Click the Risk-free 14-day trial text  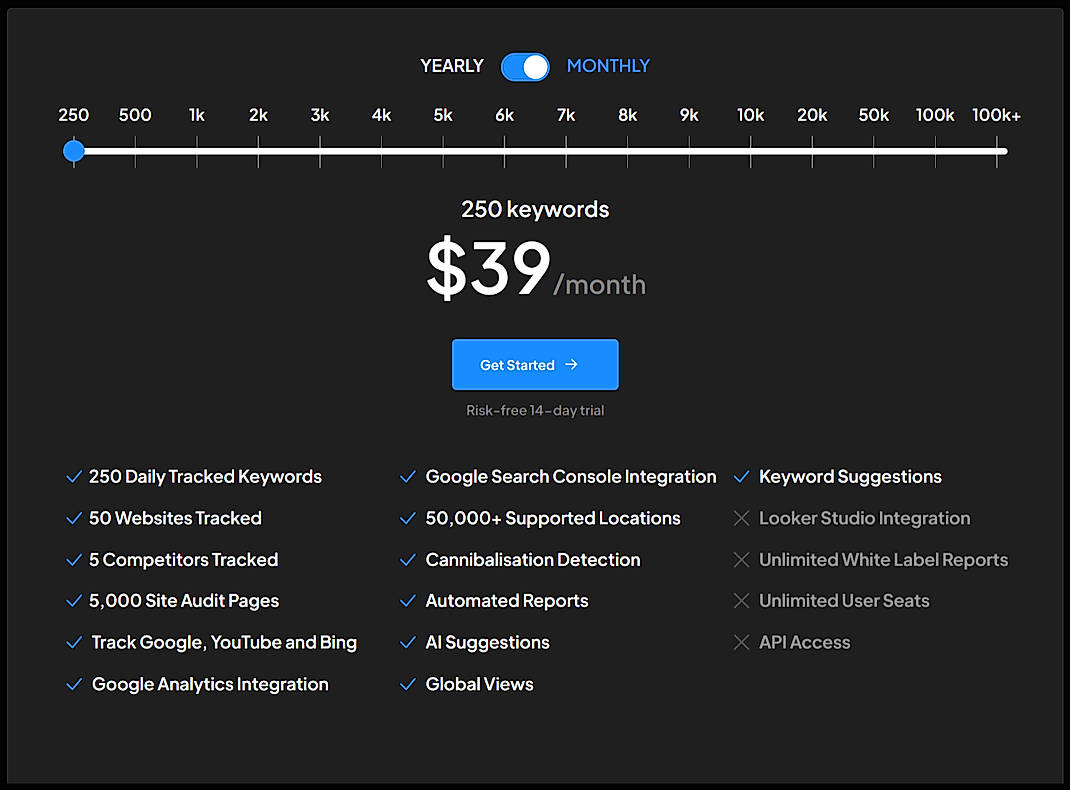[535, 410]
